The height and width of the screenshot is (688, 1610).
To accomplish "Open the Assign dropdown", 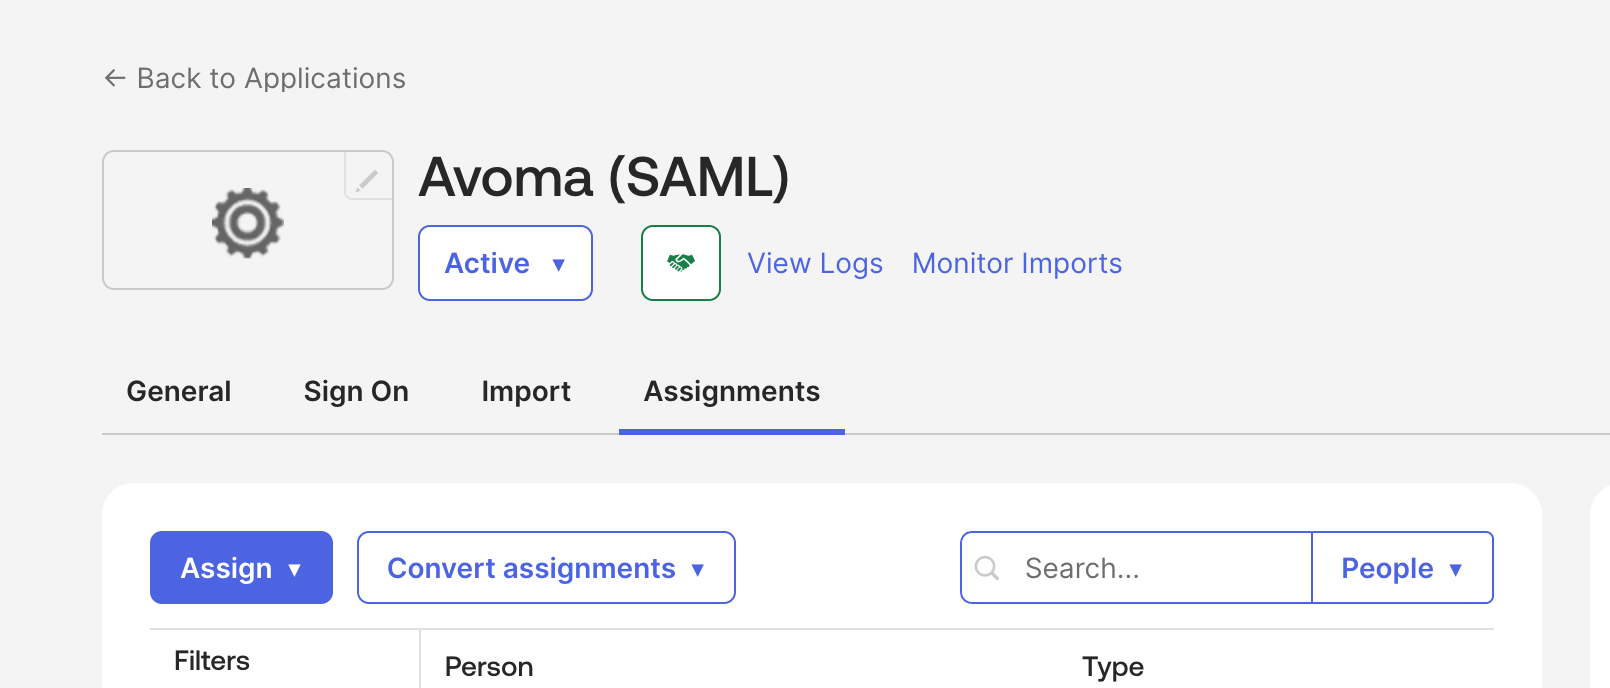I will click(241, 568).
